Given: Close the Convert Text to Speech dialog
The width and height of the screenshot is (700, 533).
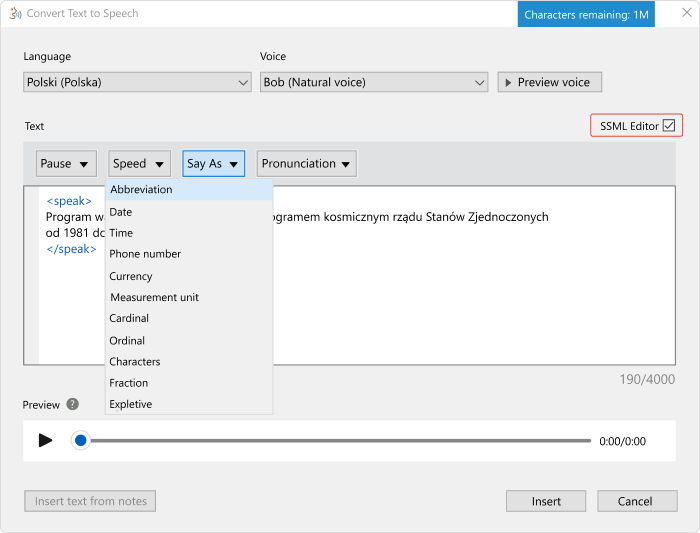Looking at the screenshot, I should click(686, 14).
